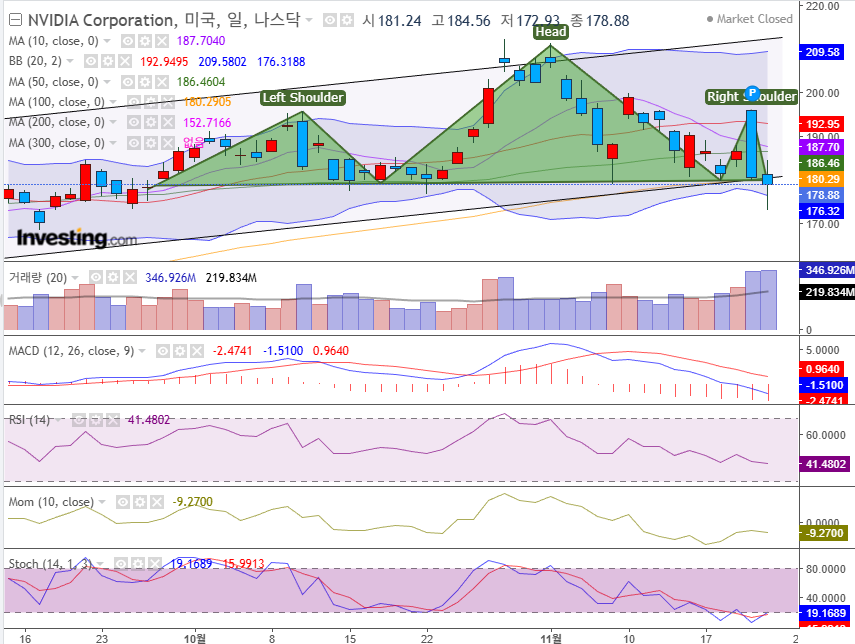Open MA (50, close, 0) settings gear
Screen dimensions: 855x644
pyautogui.click(x=144, y=82)
